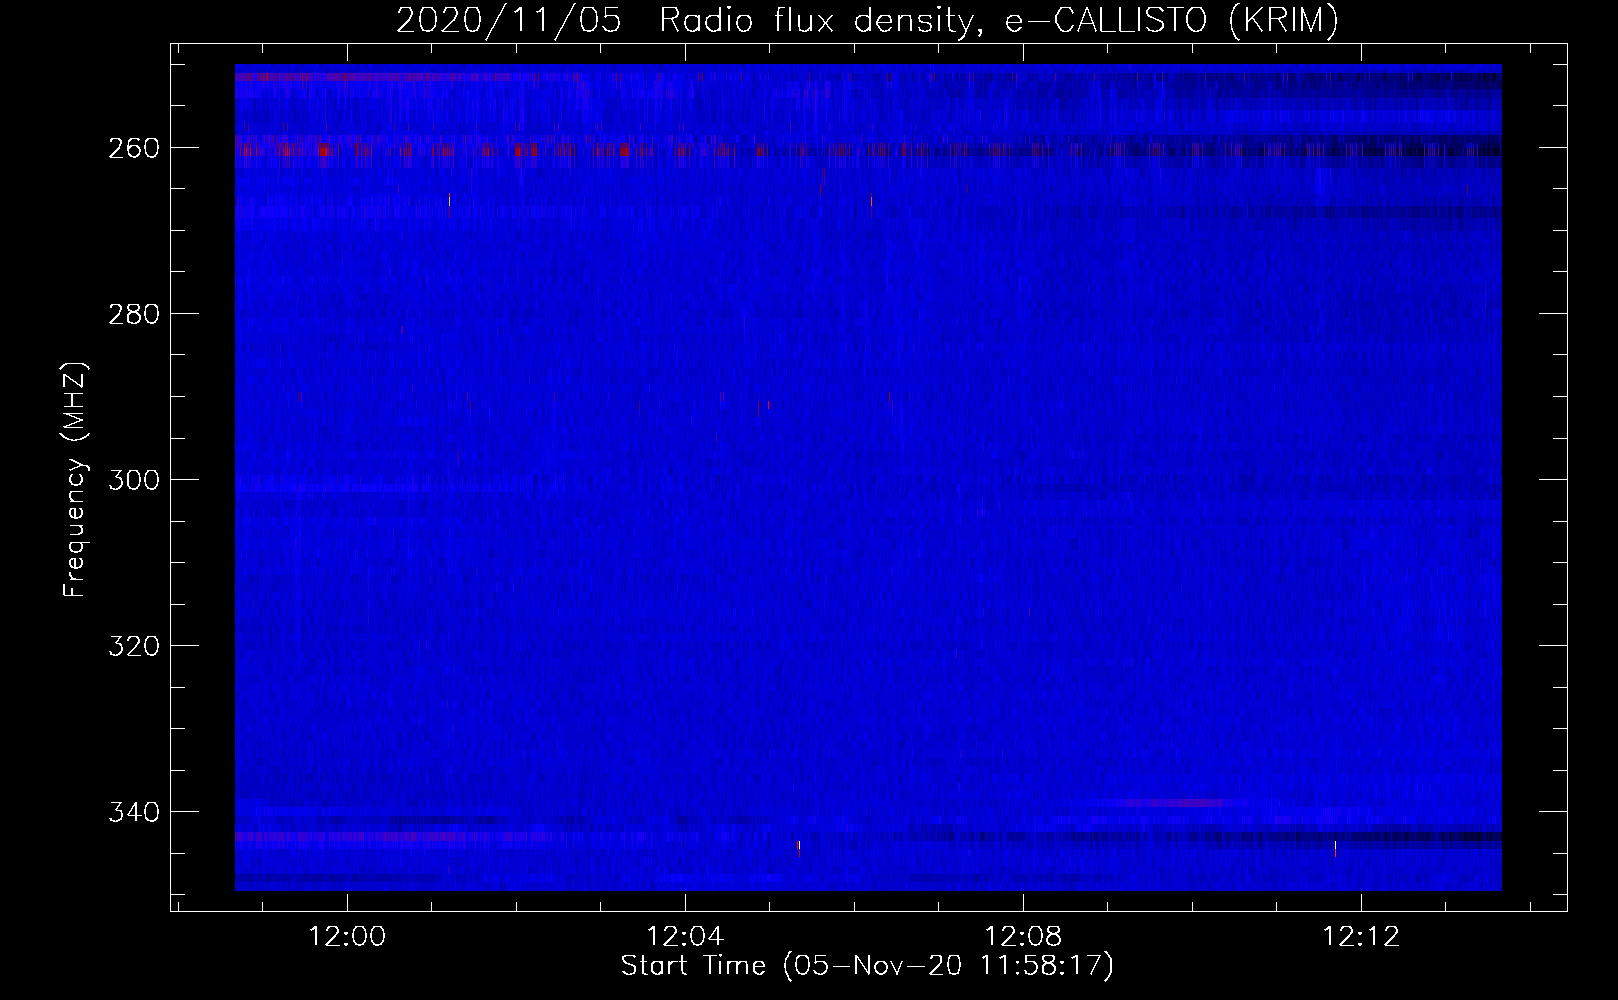The image size is (1618, 1000).
Task: Select the 'Frequency (MHZ)' axis label
Action: click(75, 479)
